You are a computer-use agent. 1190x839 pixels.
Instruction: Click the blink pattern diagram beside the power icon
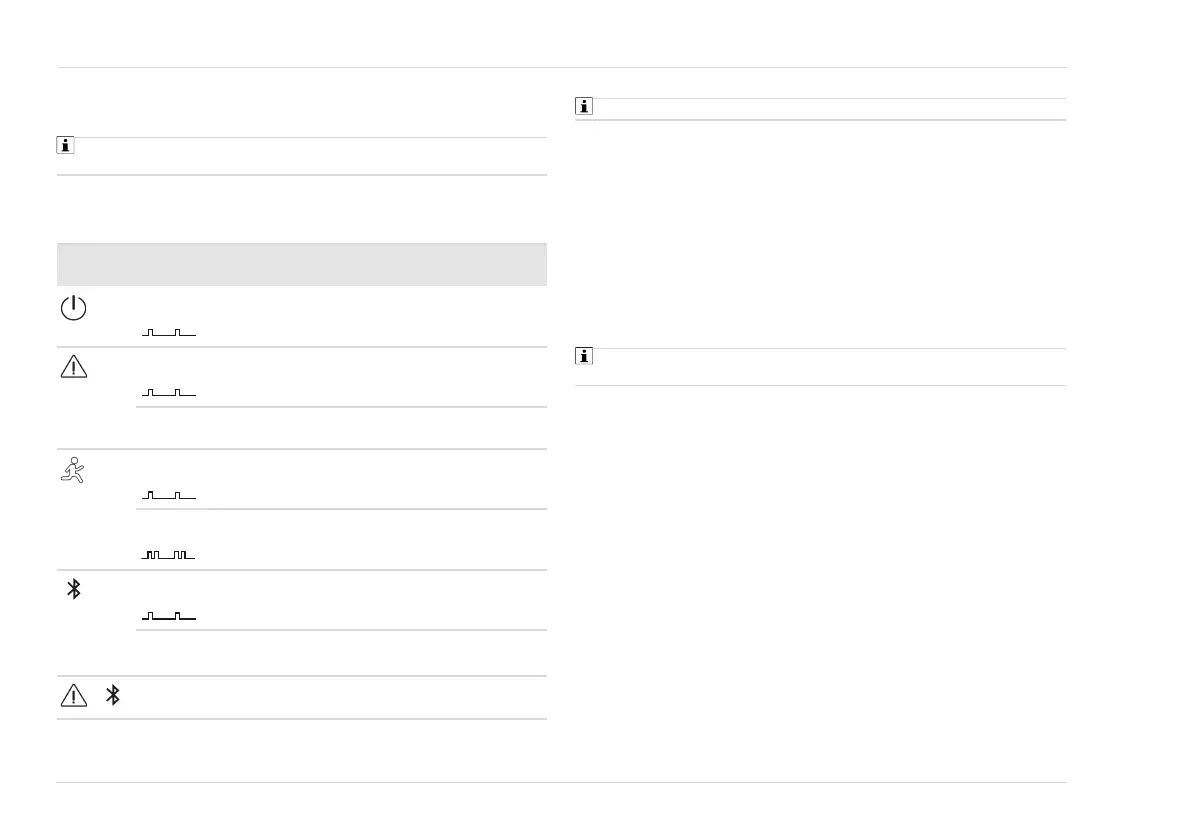(x=168, y=332)
